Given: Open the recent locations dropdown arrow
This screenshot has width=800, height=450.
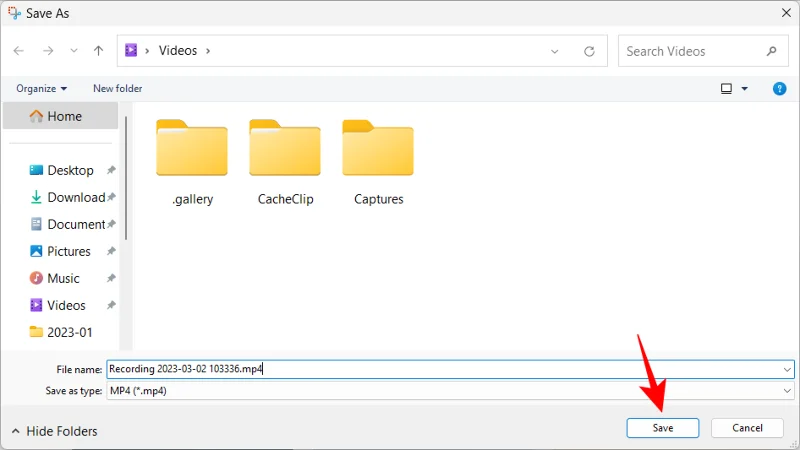Looking at the screenshot, I should click(74, 51).
